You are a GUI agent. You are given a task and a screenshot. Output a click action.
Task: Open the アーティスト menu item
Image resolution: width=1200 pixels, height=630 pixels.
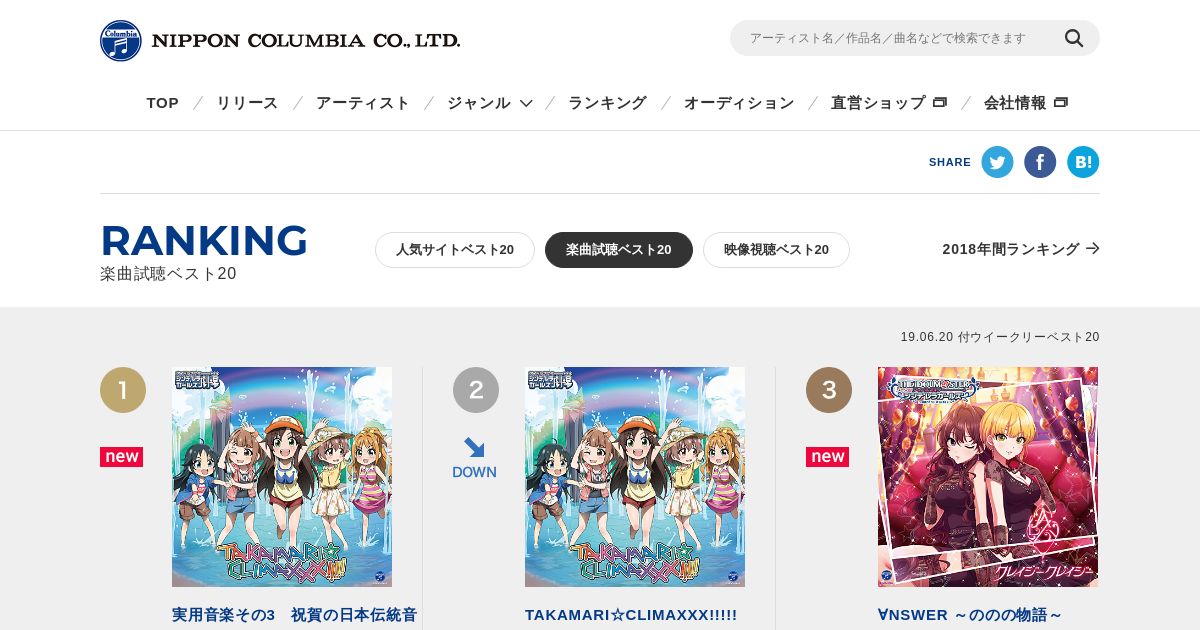click(x=363, y=103)
